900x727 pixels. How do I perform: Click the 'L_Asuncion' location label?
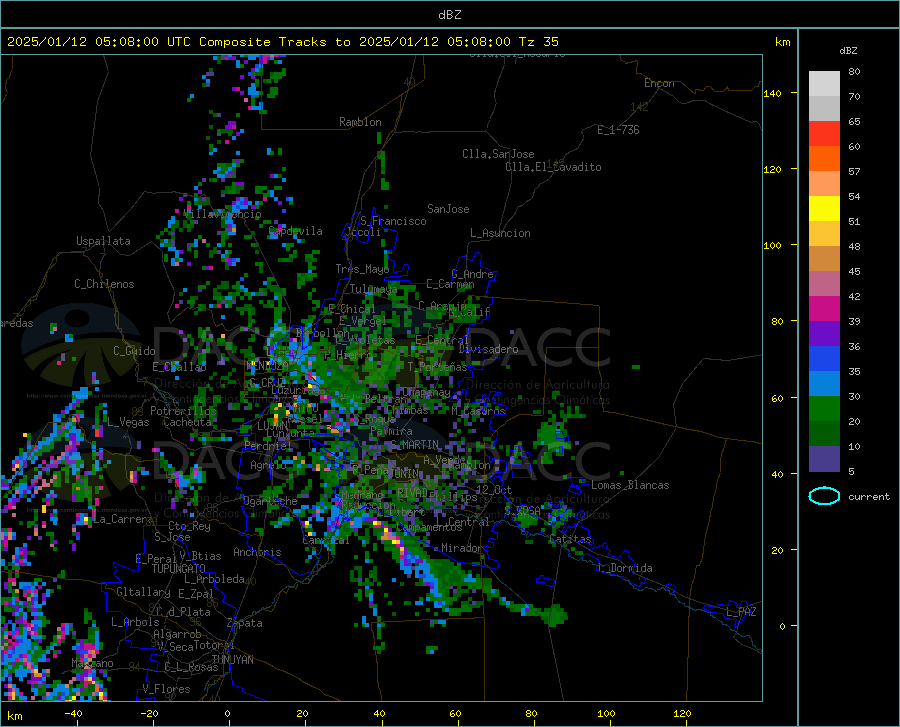click(x=500, y=233)
